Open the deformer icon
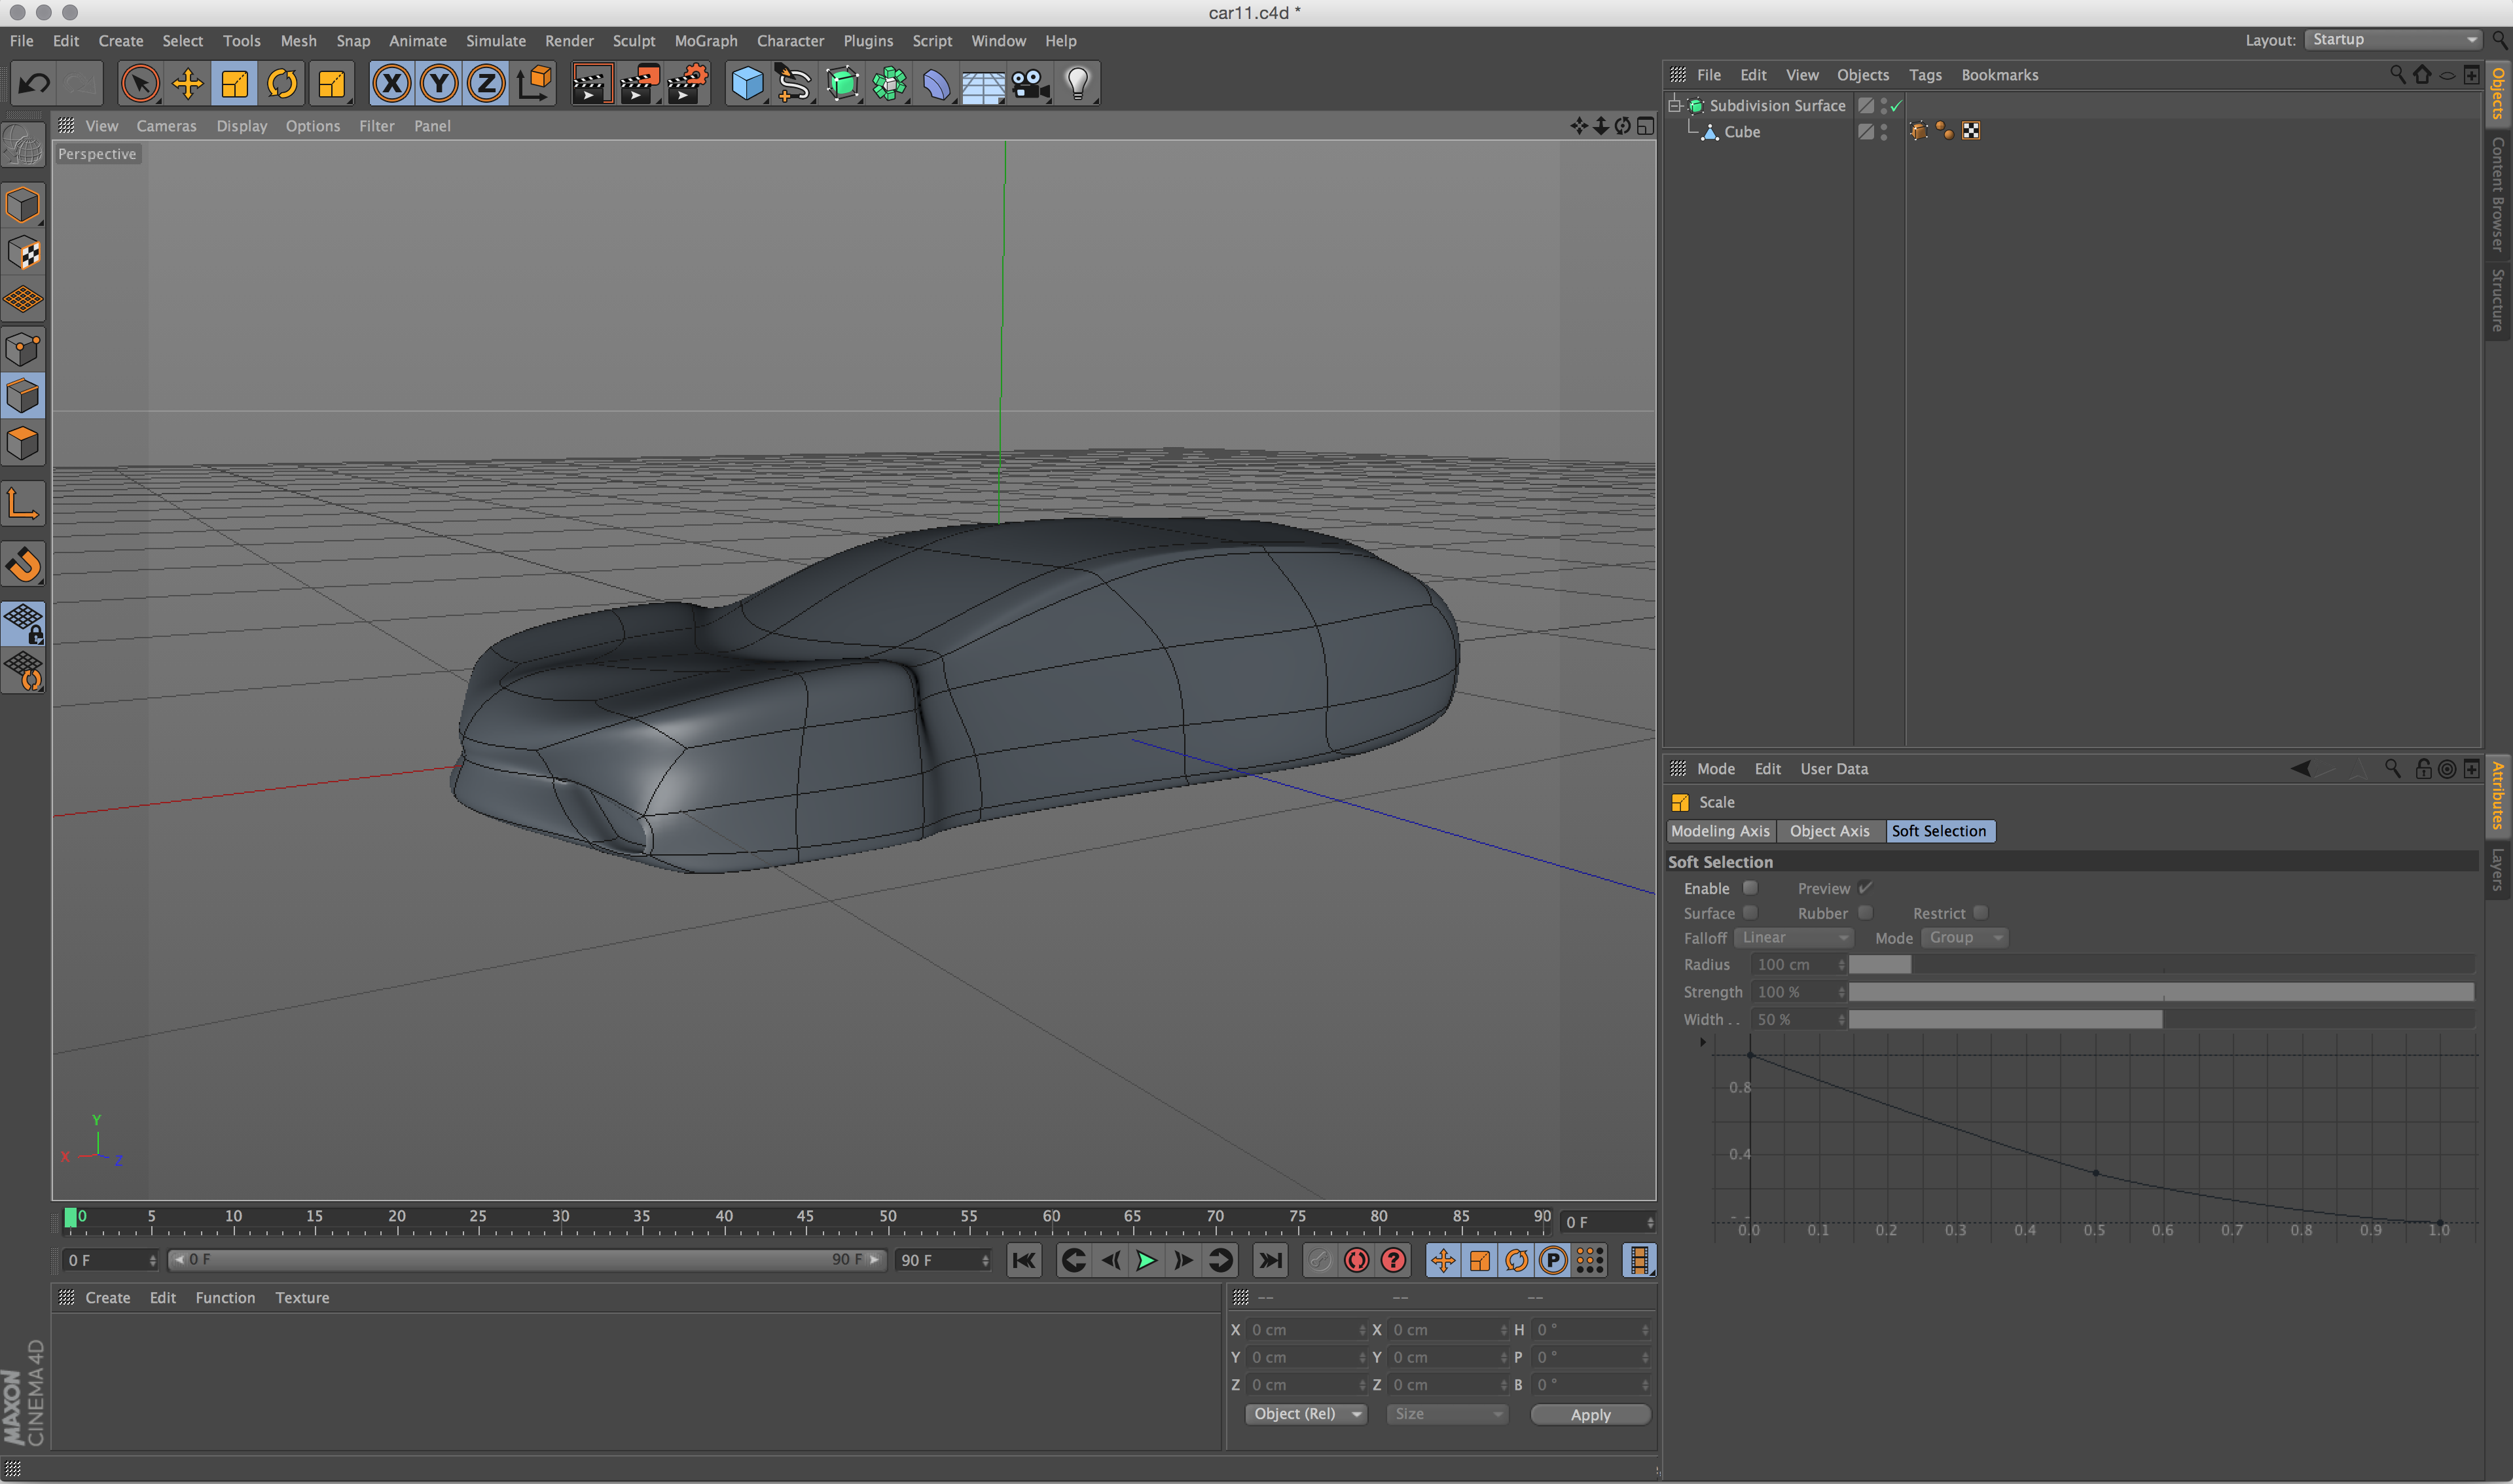The image size is (2513, 1484). (936, 84)
